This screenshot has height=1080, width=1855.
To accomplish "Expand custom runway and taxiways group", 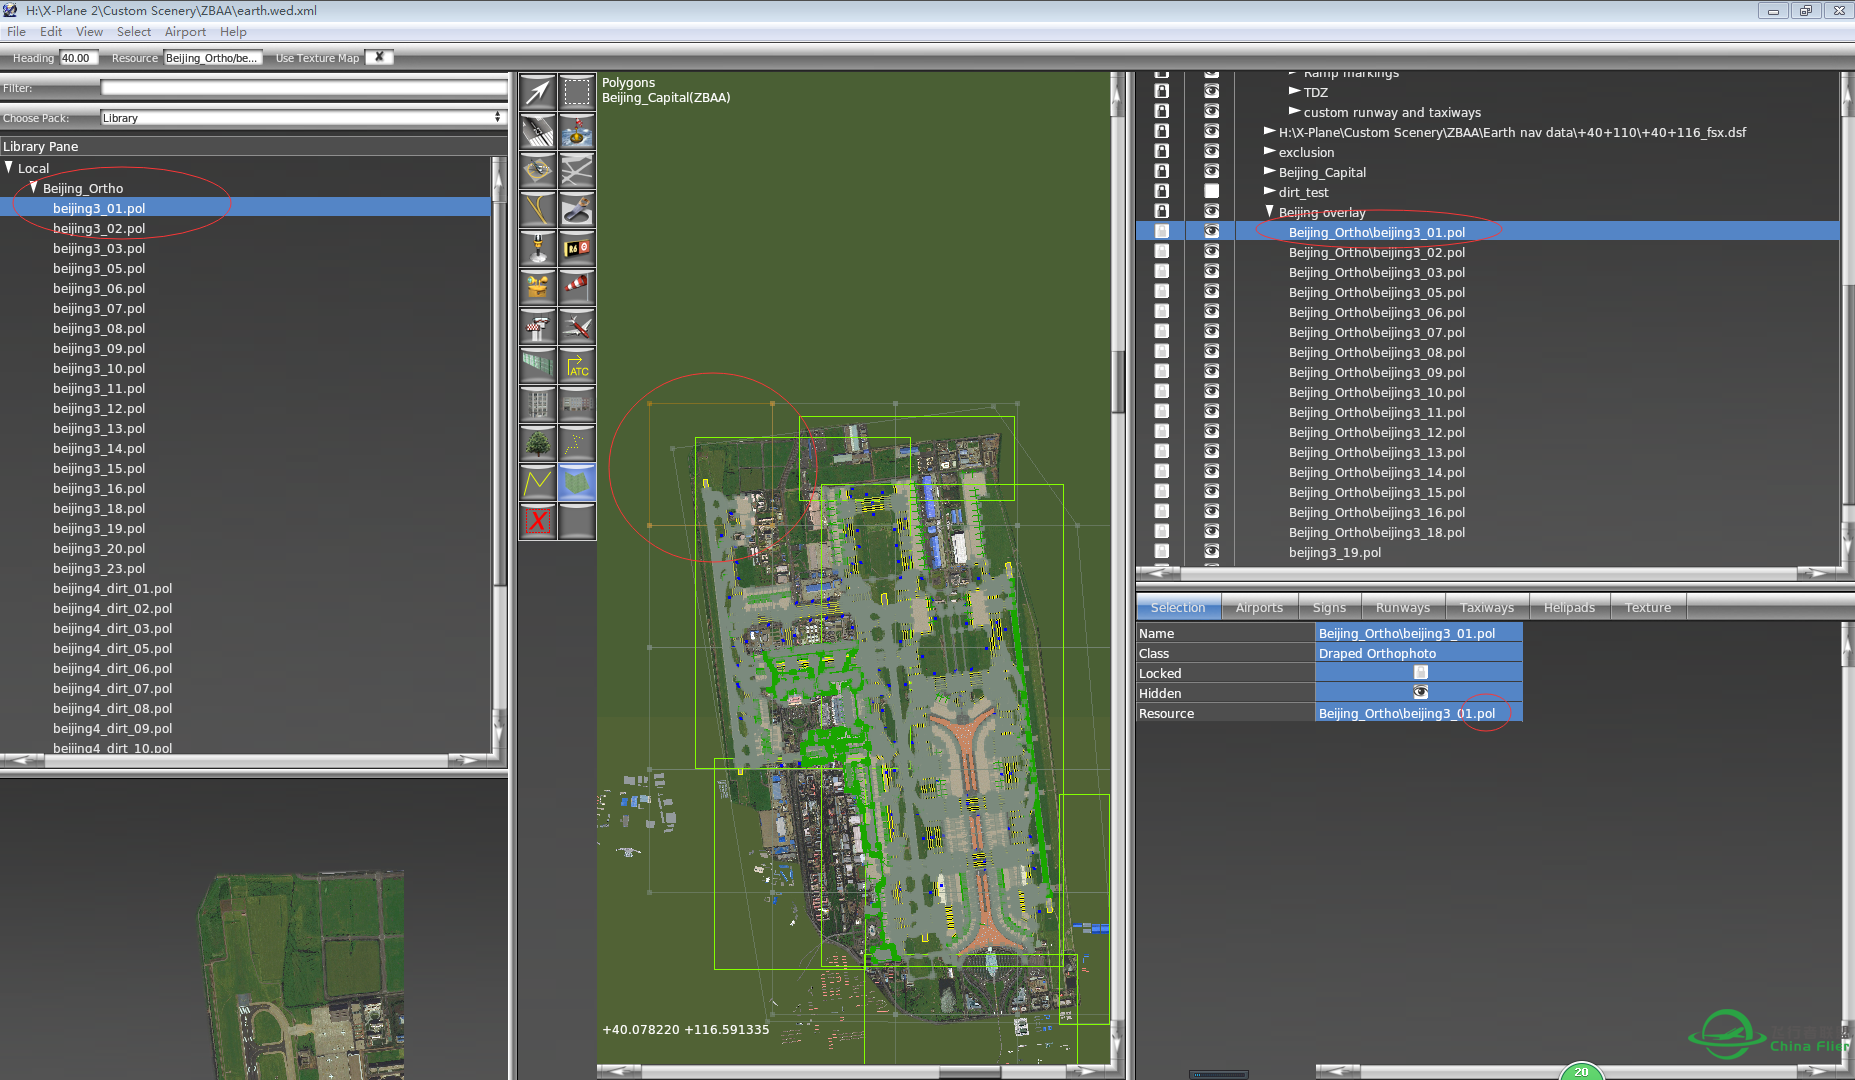I will coord(1294,111).
